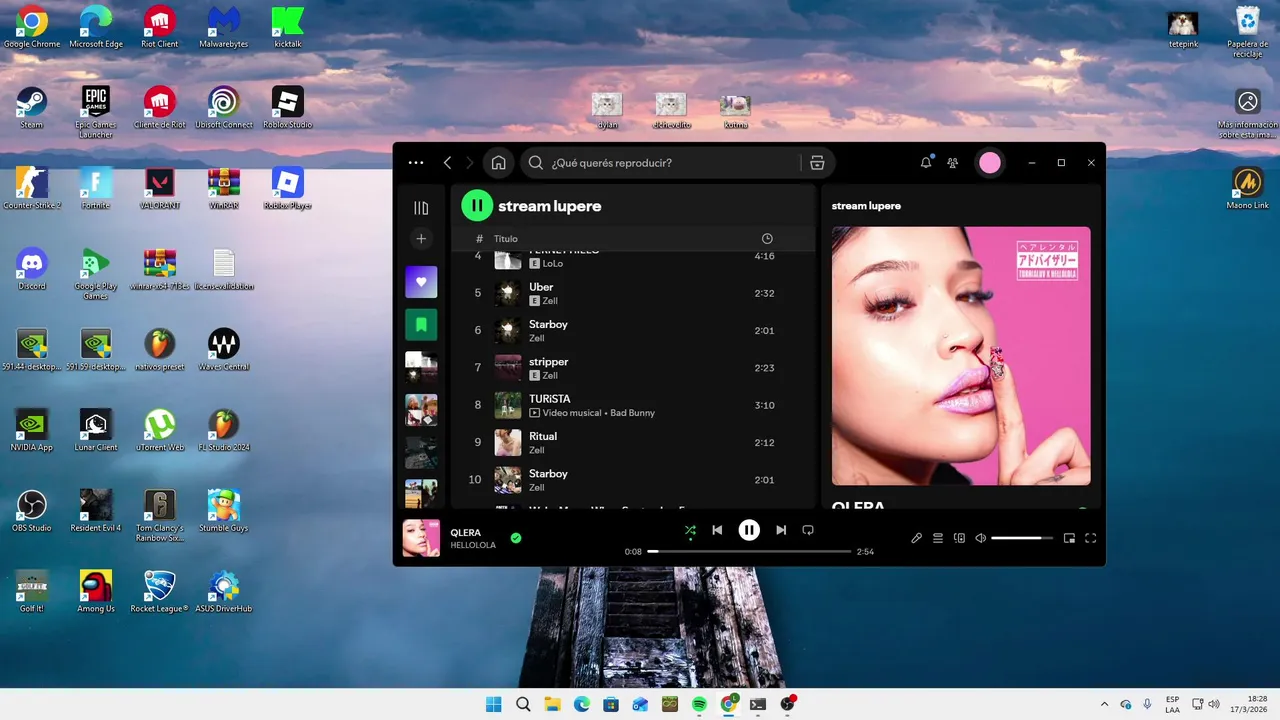1280x720 pixels.
Task: Open VALORANT desktop shortcut
Action: (x=160, y=189)
